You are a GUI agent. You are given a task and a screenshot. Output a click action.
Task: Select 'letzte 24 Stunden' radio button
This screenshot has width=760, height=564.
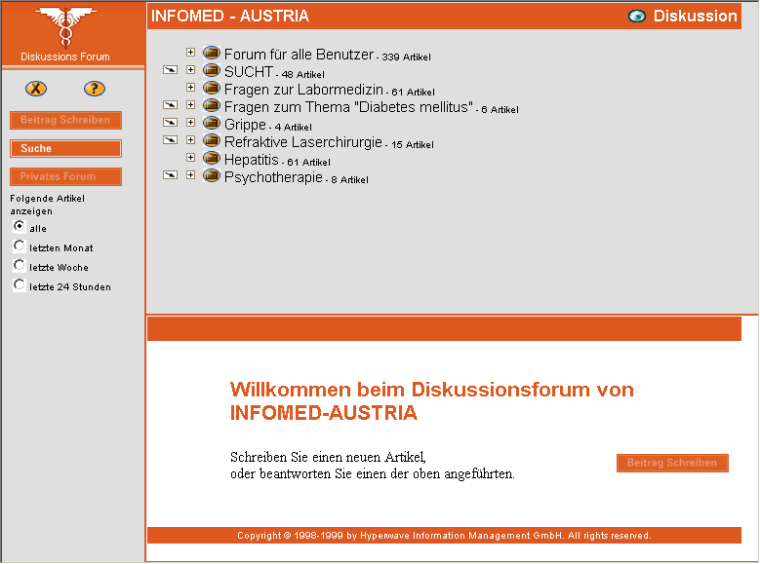(19, 284)
